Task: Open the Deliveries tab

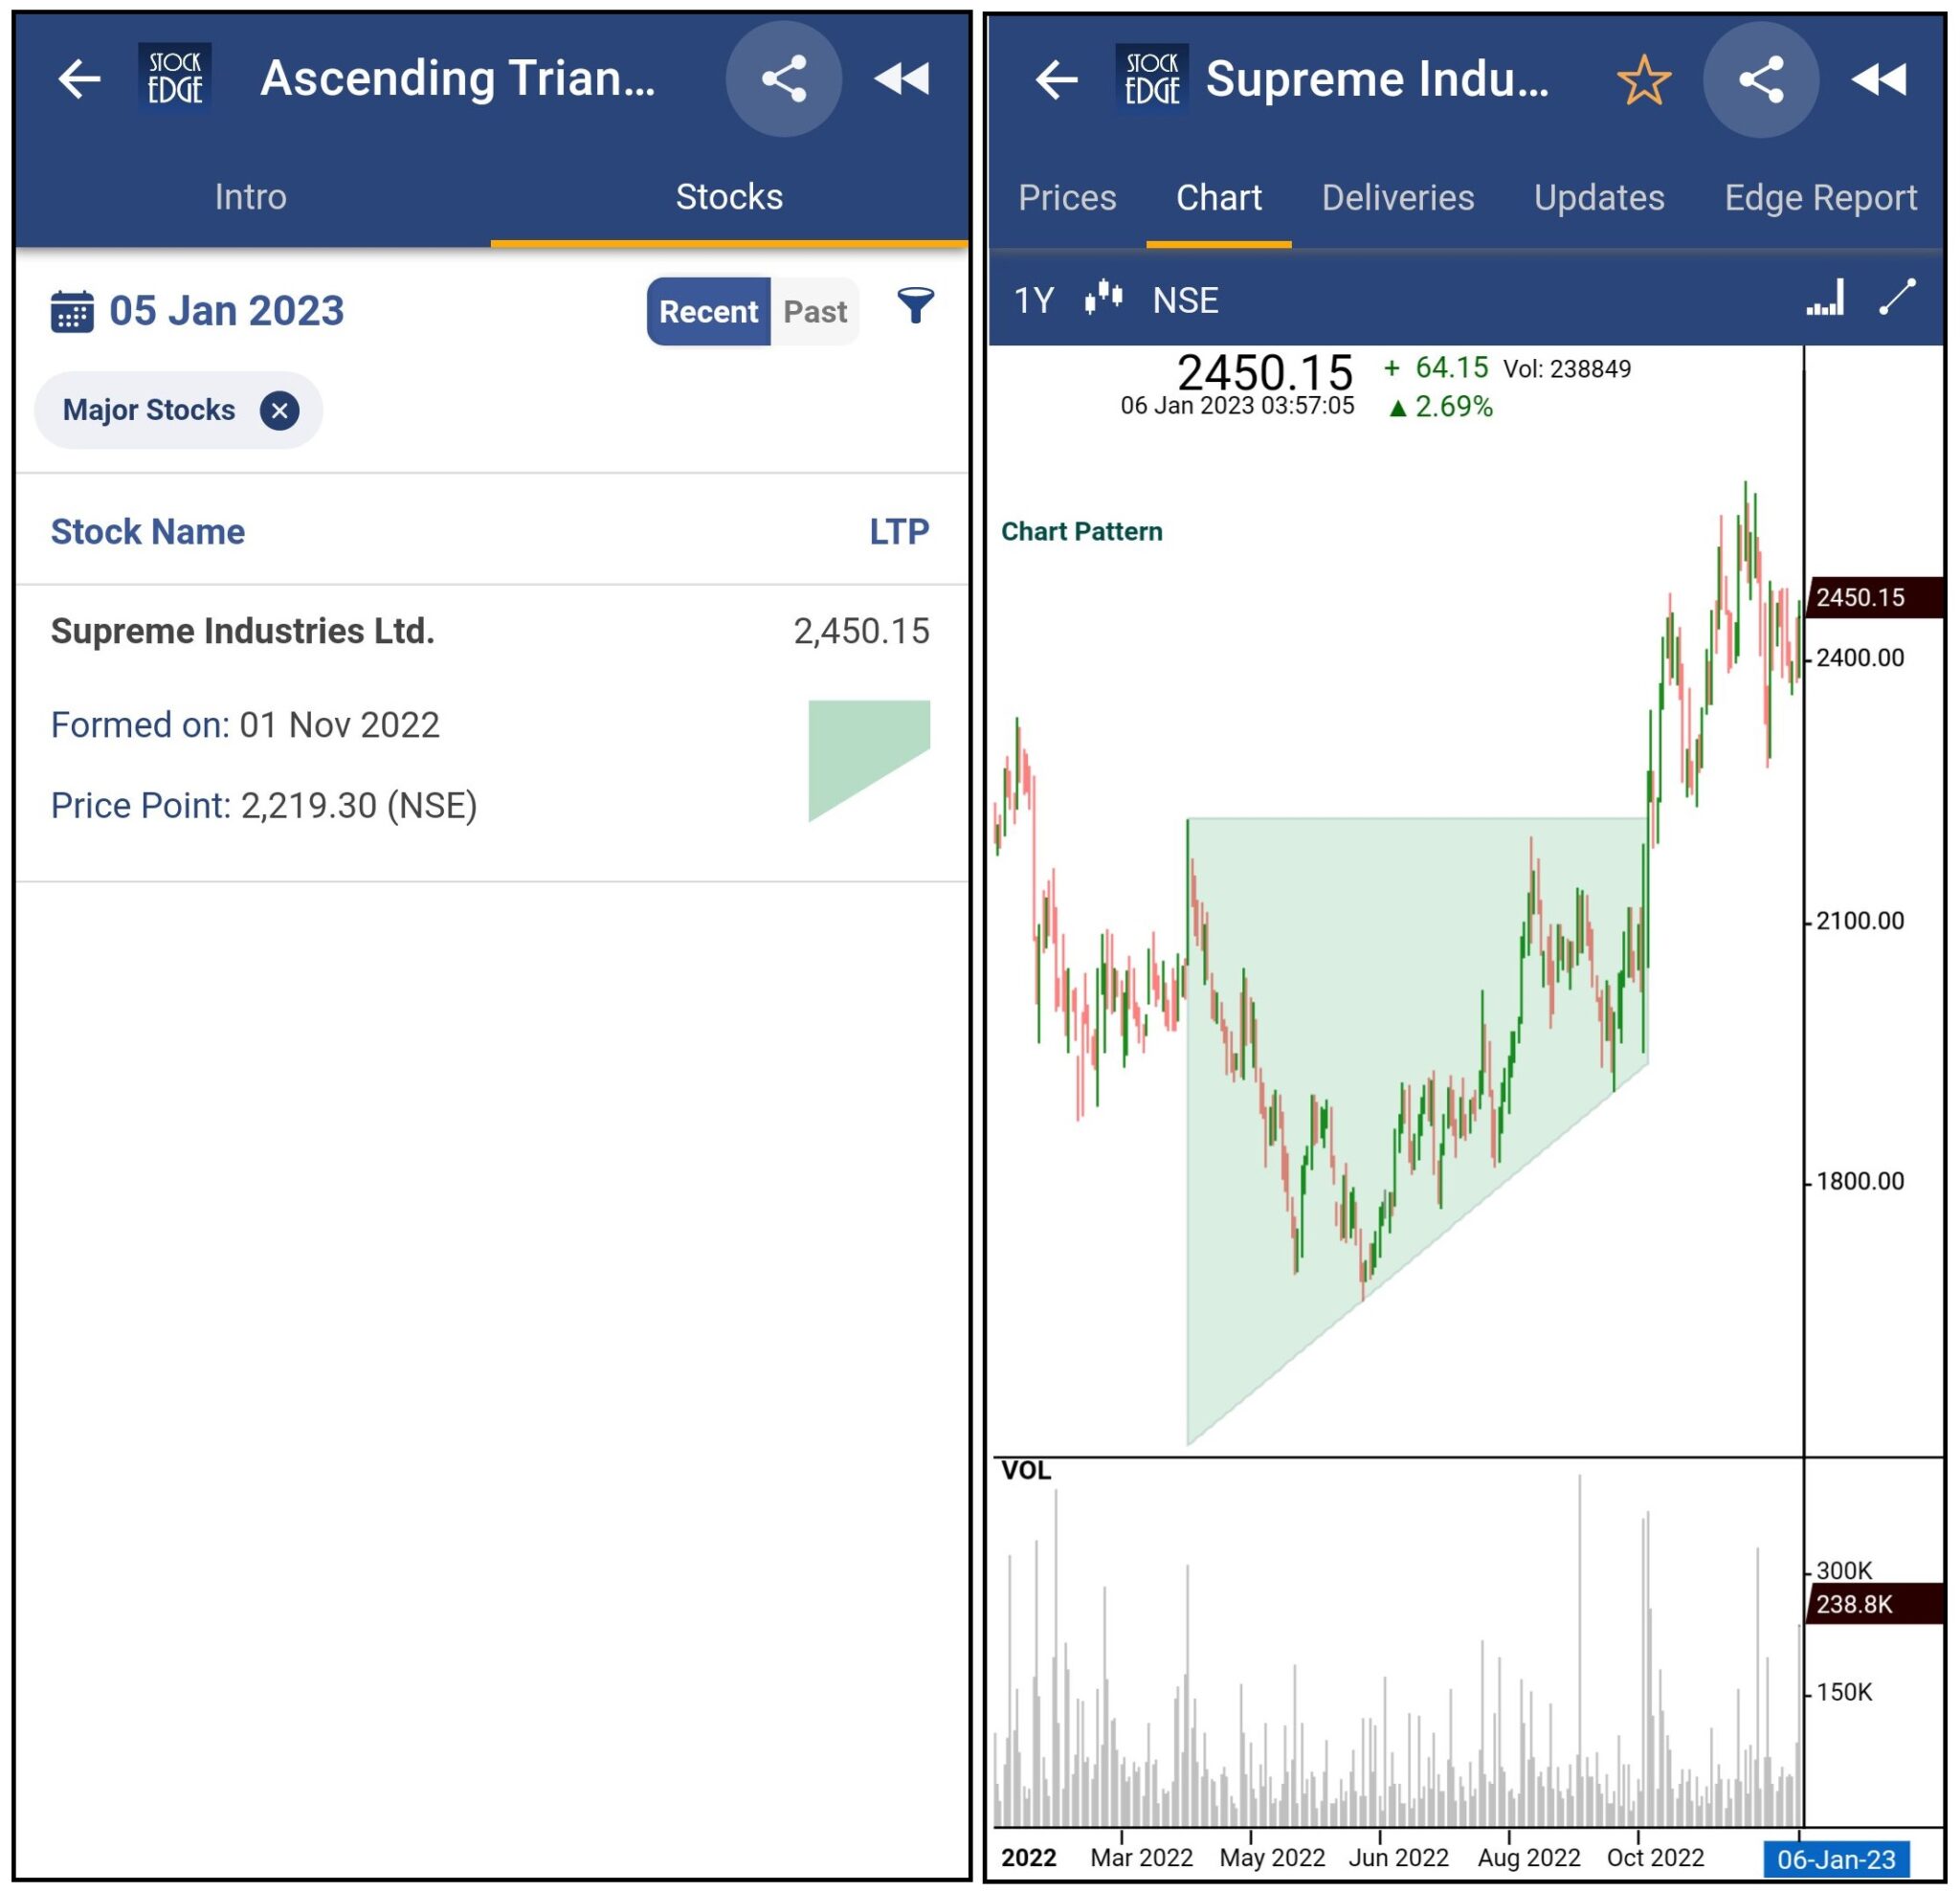Action: point(1397,198)
